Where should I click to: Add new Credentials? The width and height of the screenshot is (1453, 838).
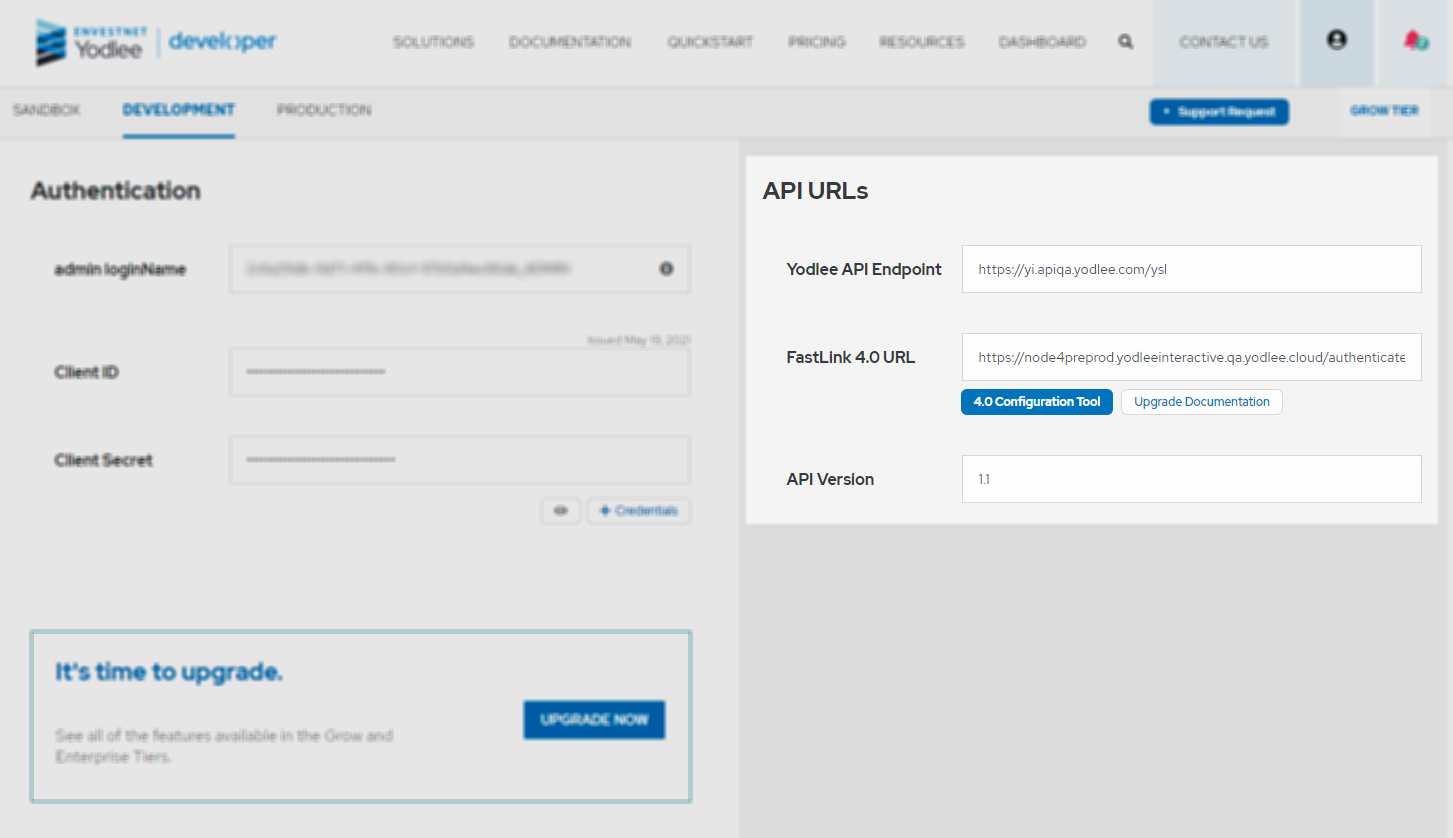638,511
